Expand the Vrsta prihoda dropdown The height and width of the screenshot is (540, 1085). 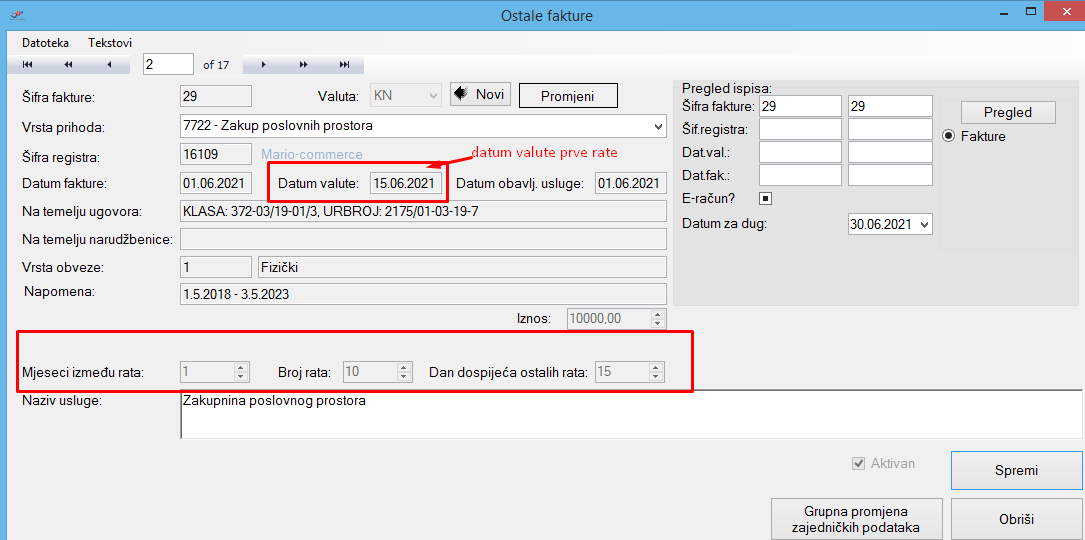(657, 127)
